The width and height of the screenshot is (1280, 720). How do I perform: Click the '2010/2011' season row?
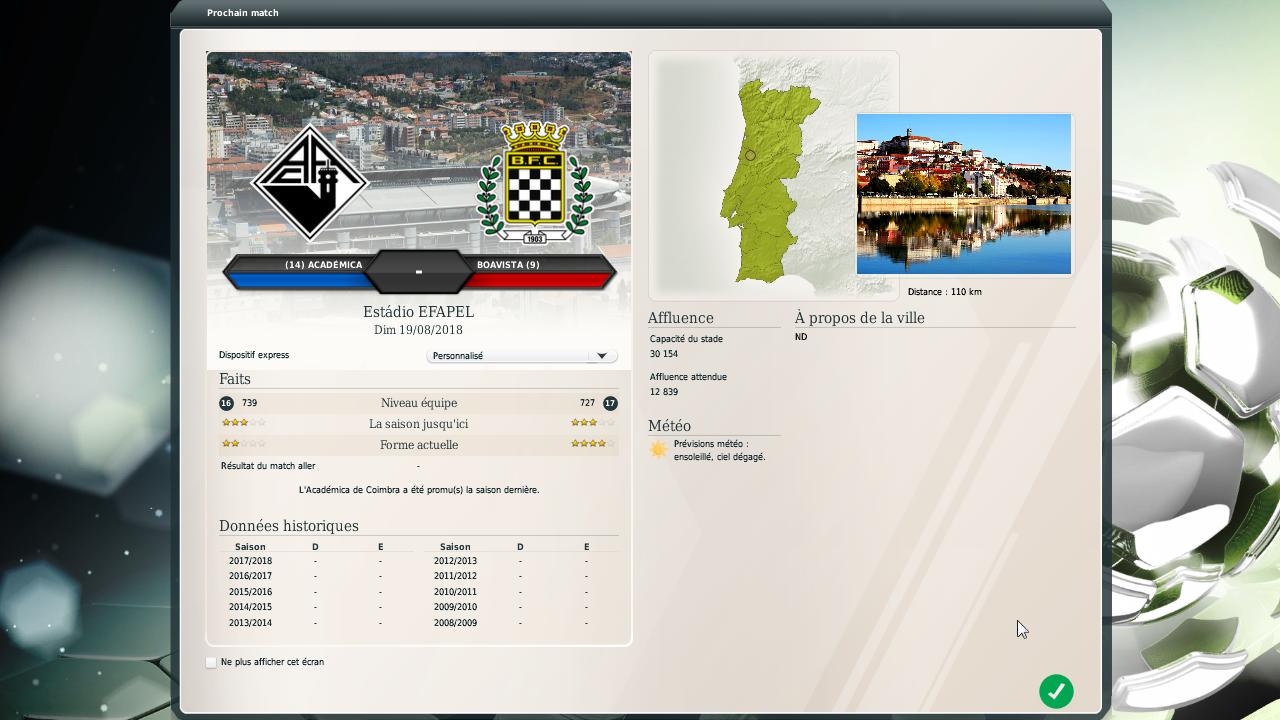[520, 592]
